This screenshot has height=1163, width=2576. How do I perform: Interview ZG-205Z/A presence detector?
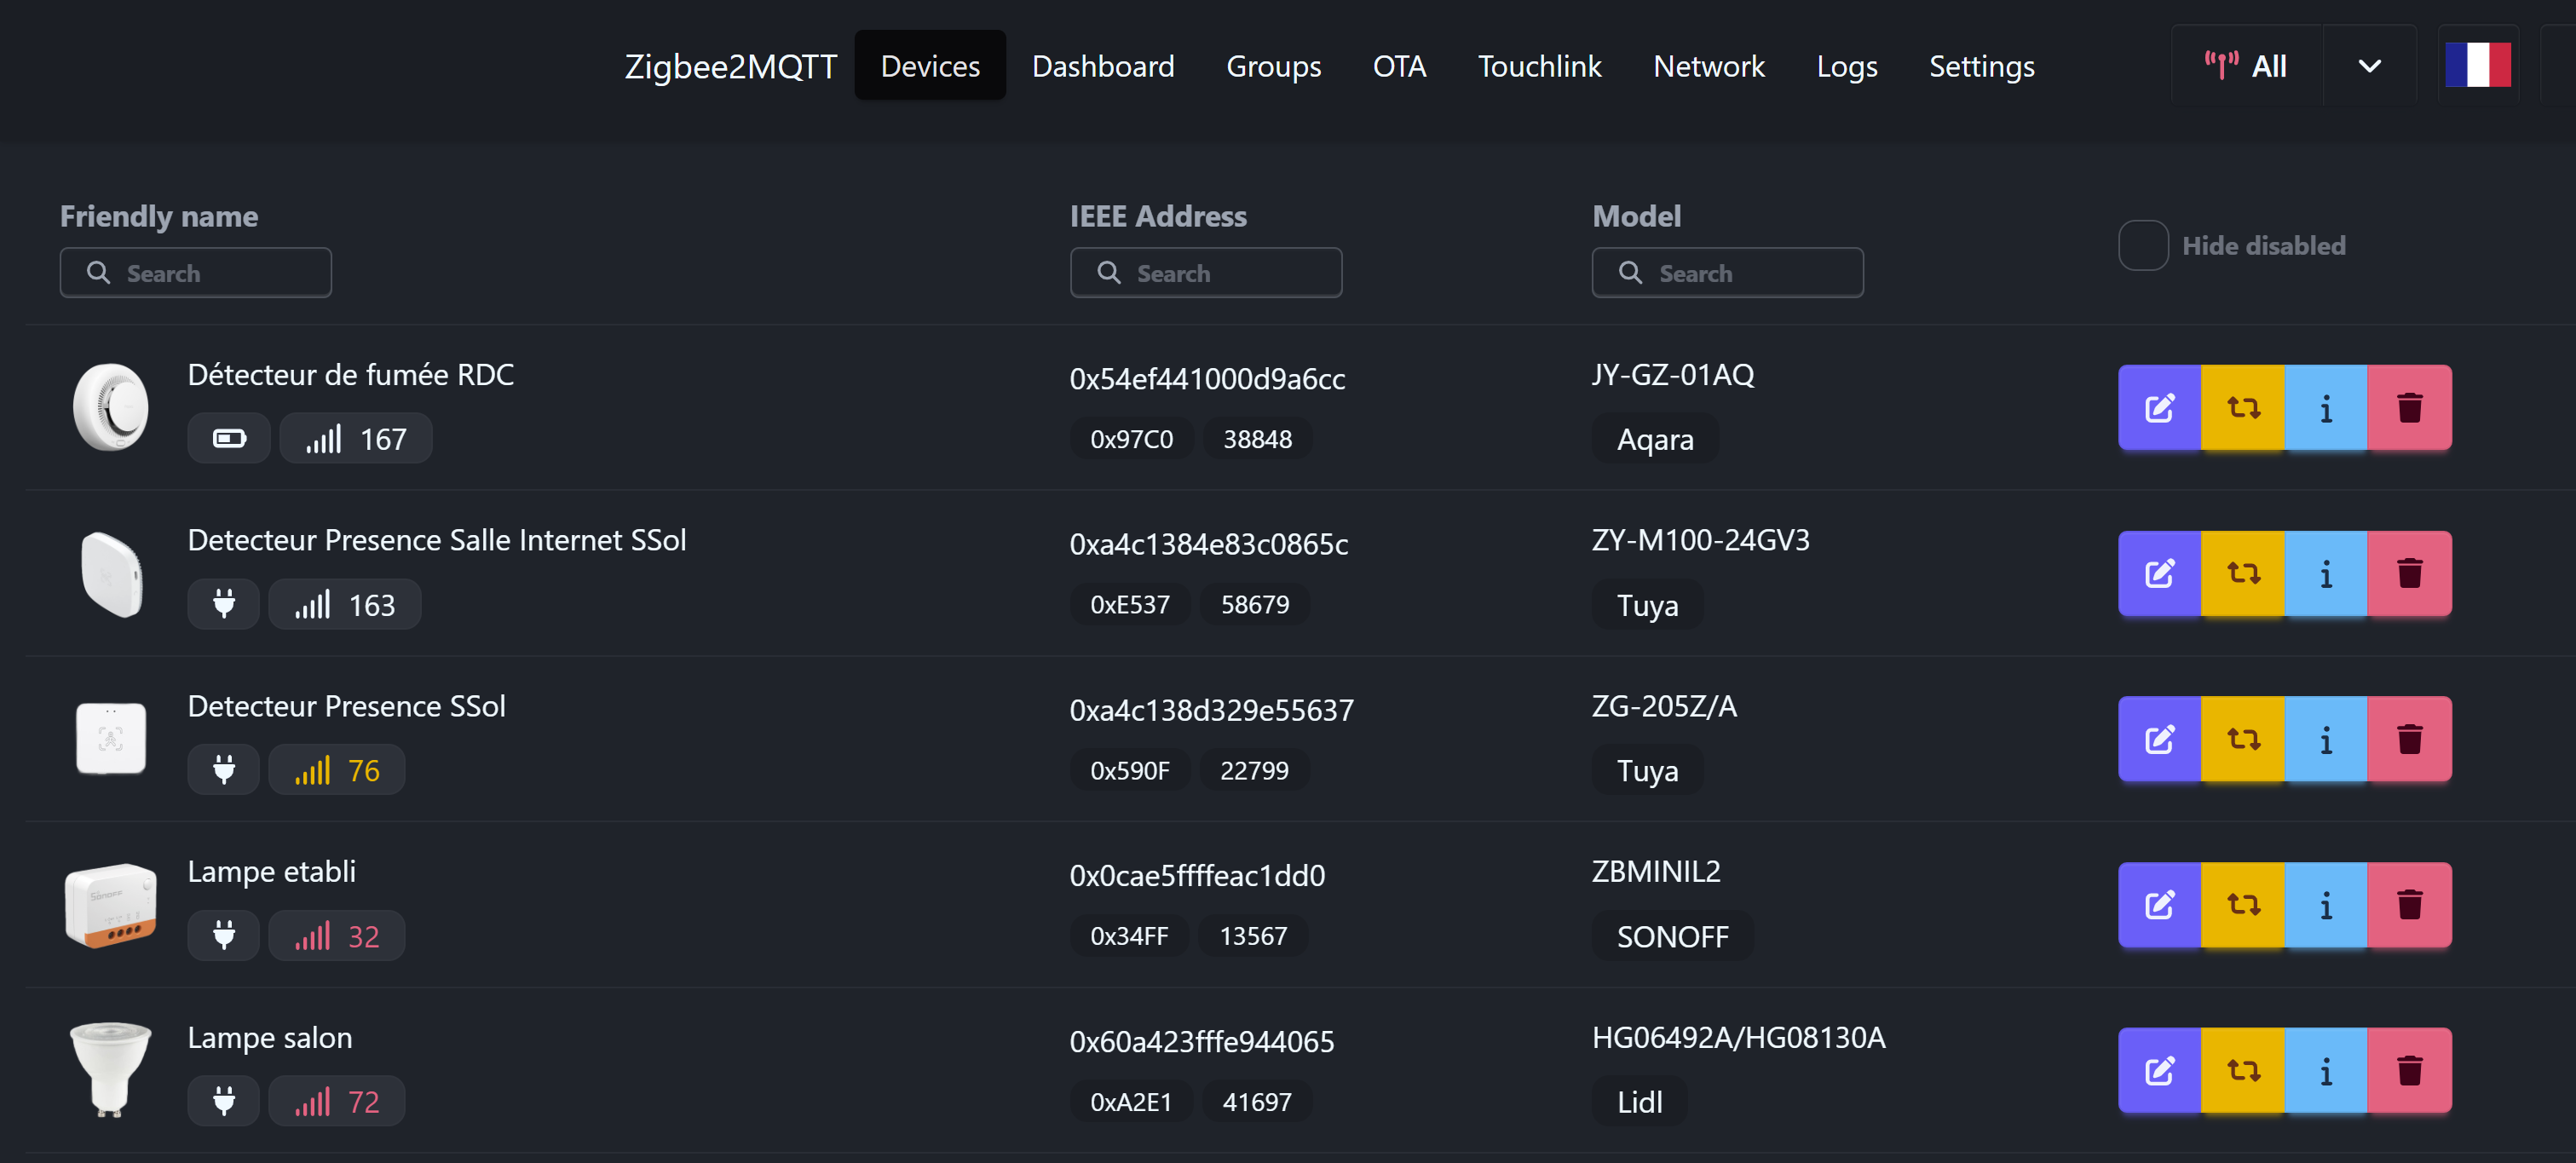(2325, 739)
